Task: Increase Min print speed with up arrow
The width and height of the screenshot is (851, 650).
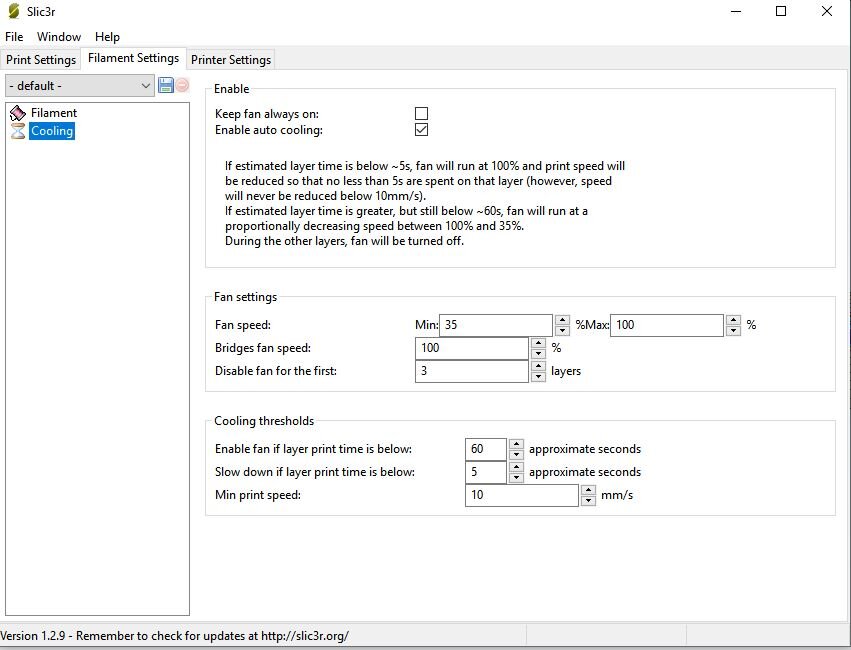Action: tap(588, 489)
